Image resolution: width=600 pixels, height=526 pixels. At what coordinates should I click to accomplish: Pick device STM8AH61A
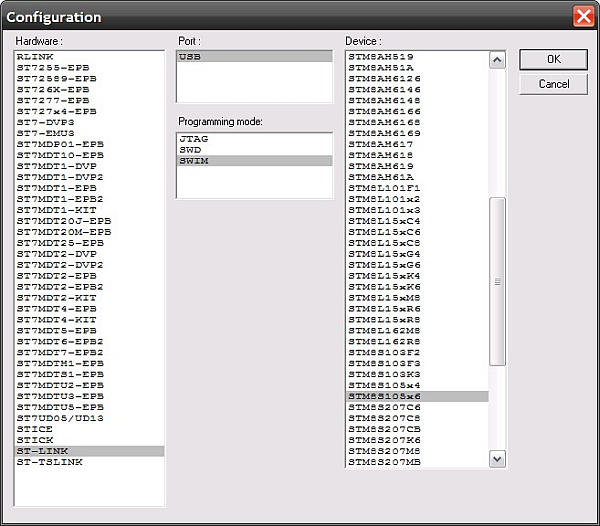coord(417,177)
